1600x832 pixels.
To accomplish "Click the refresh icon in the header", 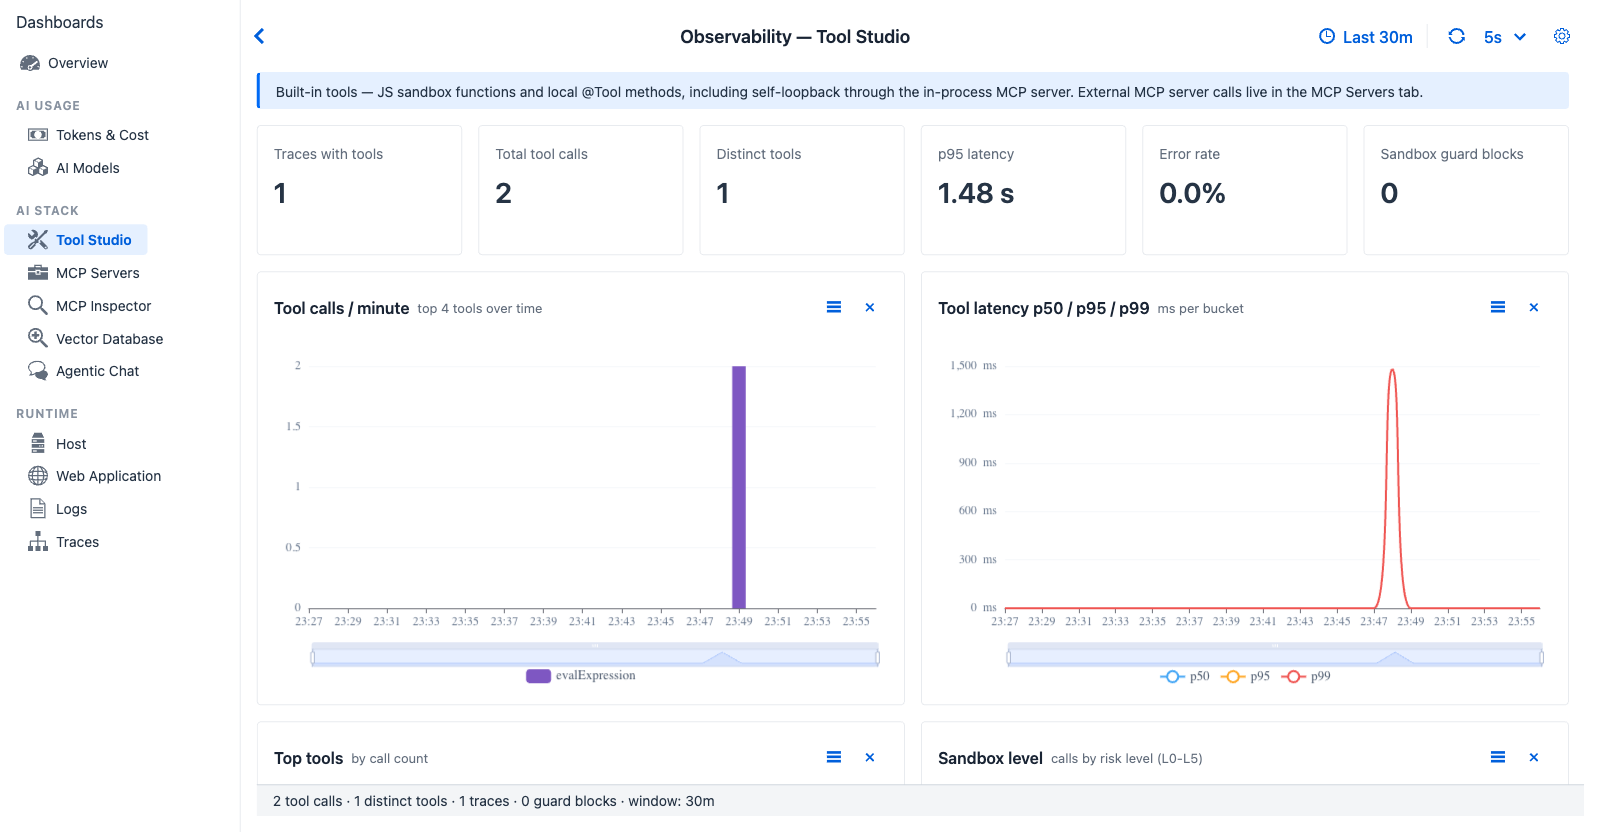I will 1457,36.
